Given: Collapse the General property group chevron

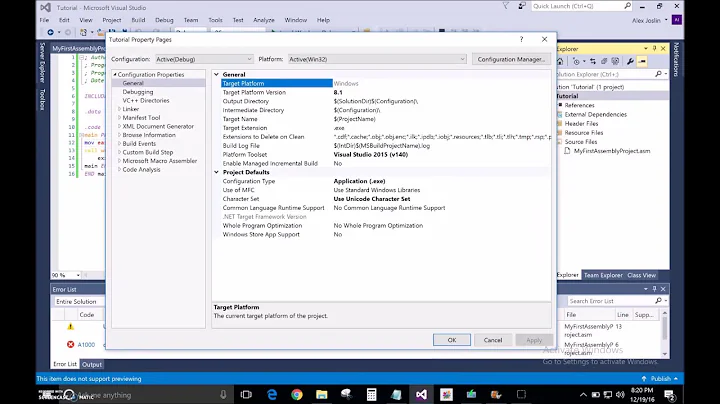Looking at the screenshot, I should pos(216,74).
